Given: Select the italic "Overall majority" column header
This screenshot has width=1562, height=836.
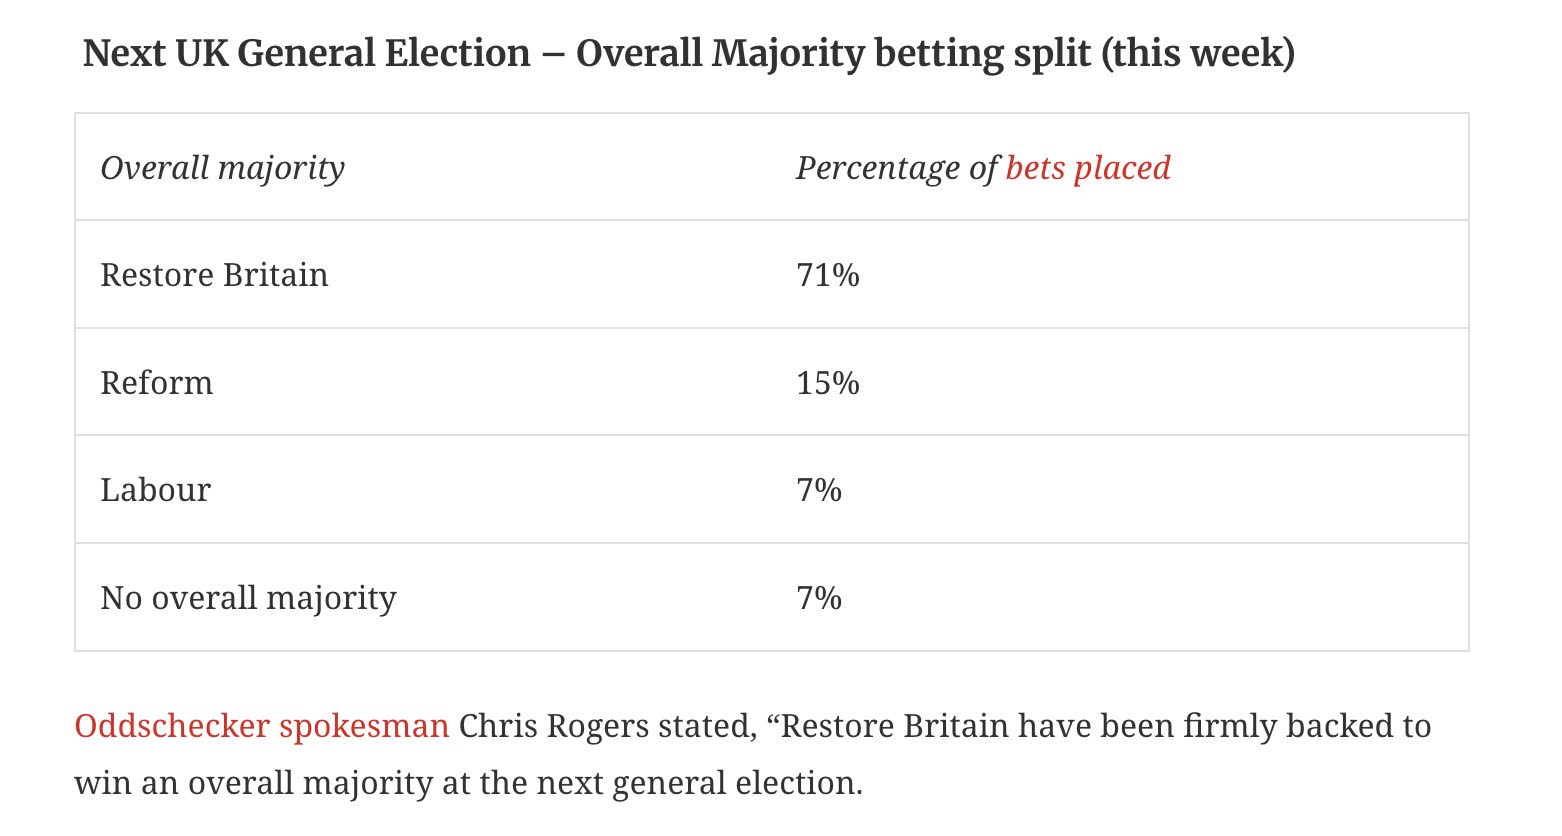Looking at the screenshot, I should tap(222, 168).
